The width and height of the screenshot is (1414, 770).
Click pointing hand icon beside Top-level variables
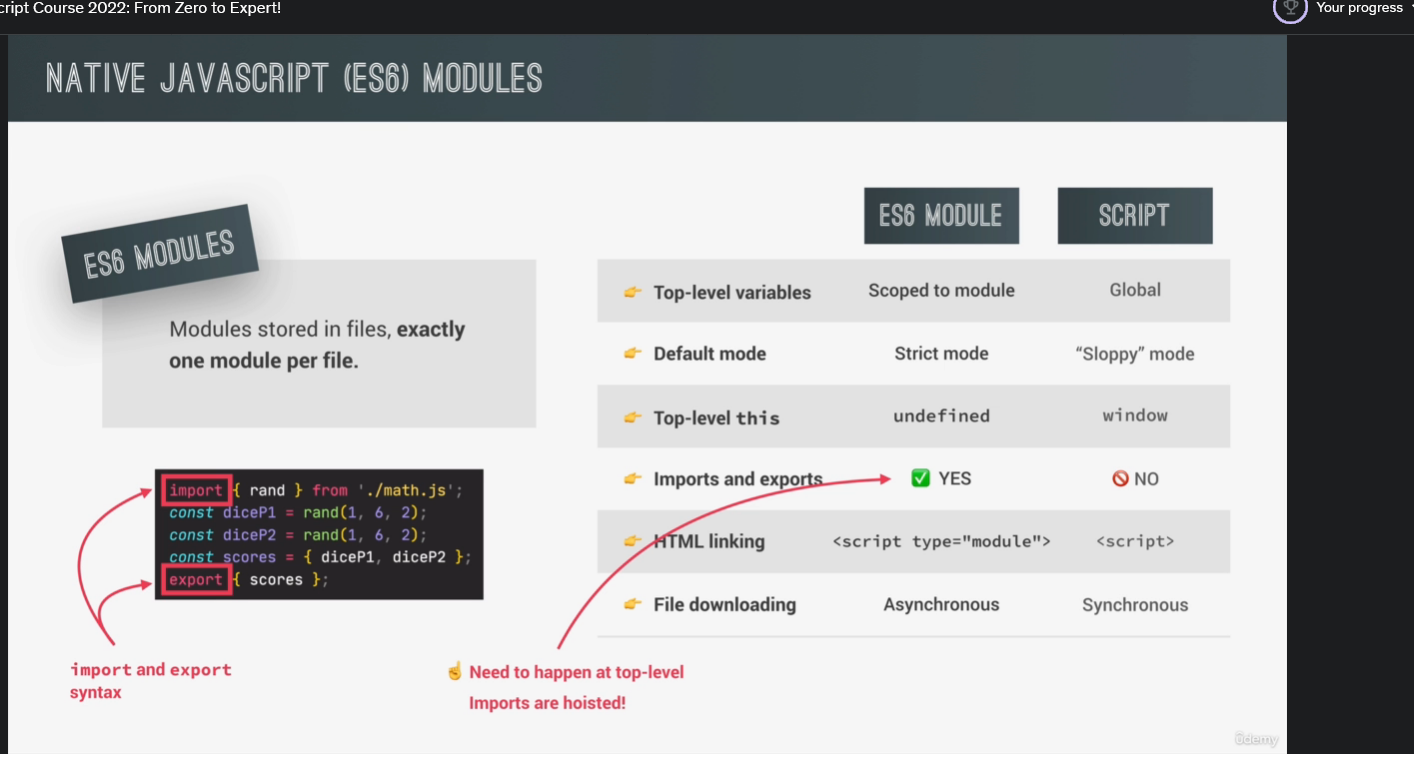point(632,292)
